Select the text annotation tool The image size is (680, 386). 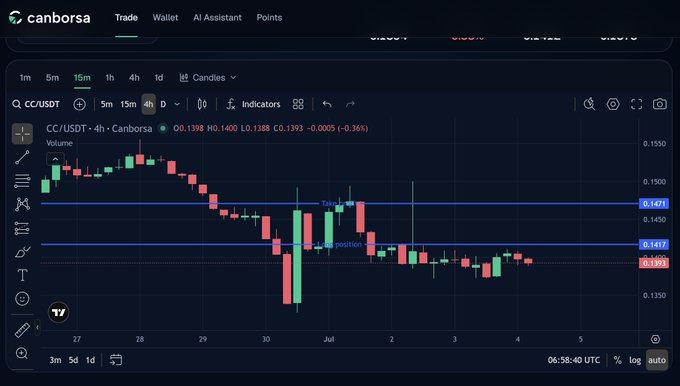(22, 275)
